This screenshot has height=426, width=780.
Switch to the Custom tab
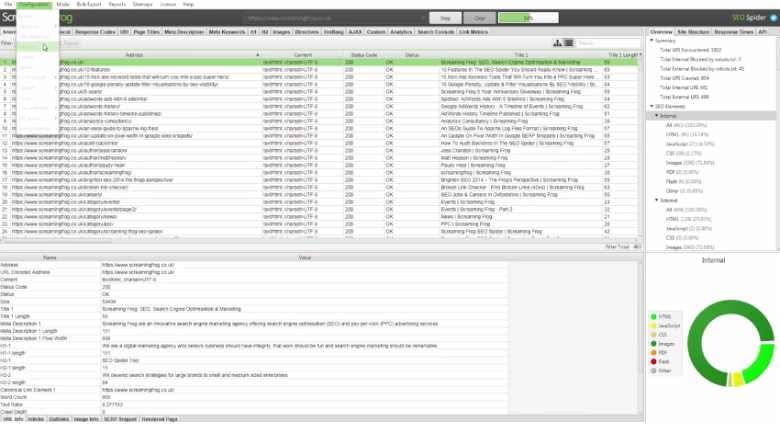tap(376, 32)
